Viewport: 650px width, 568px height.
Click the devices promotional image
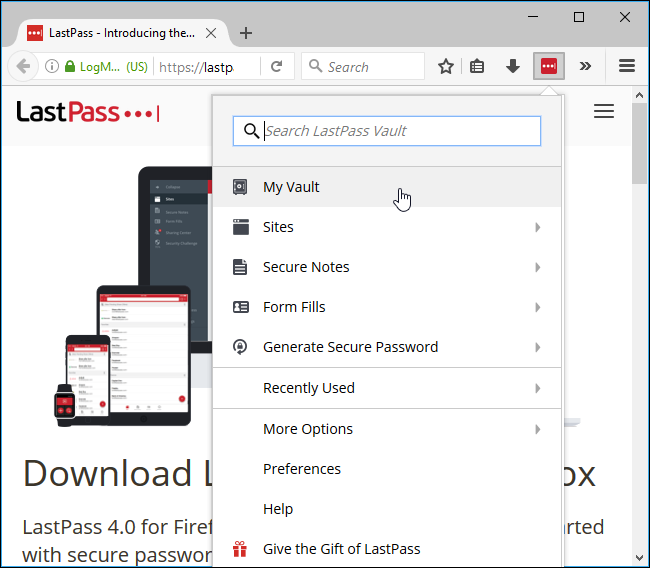[134, 296]
